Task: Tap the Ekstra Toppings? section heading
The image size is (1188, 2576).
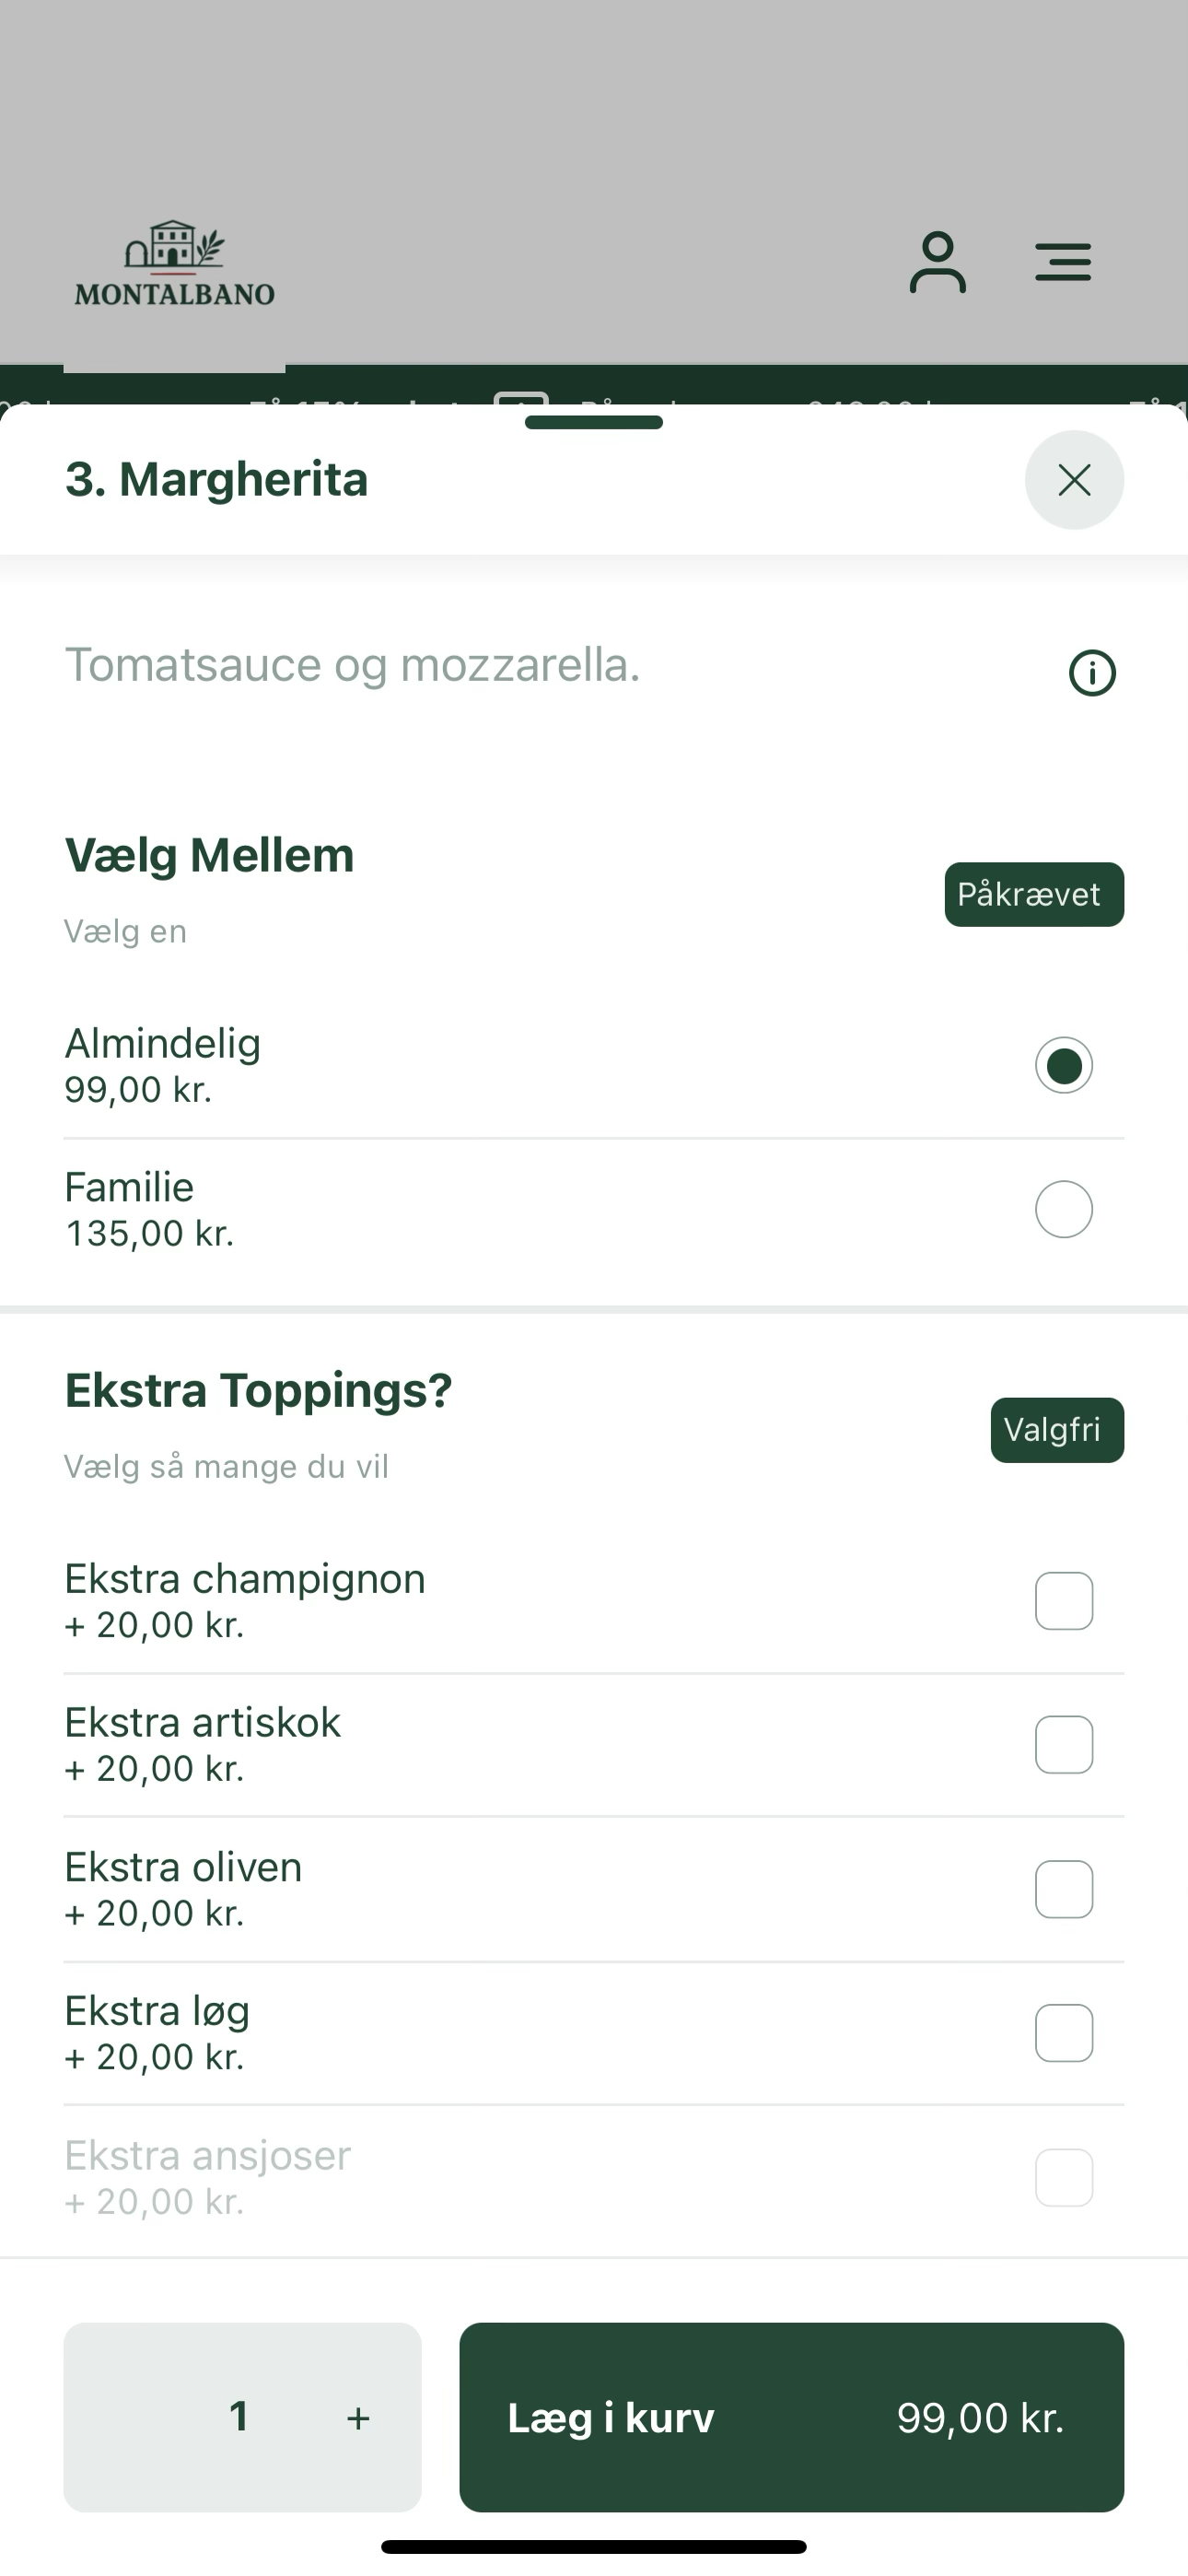Action: [258, 1391]
